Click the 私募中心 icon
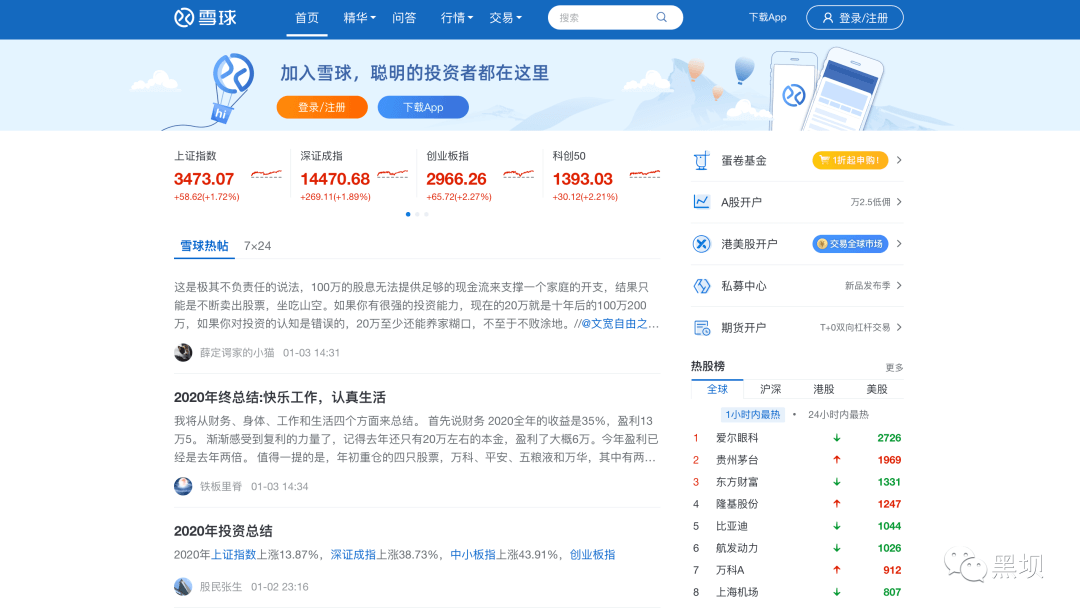Screen dimensions: 1080x614 pos(701,286)
